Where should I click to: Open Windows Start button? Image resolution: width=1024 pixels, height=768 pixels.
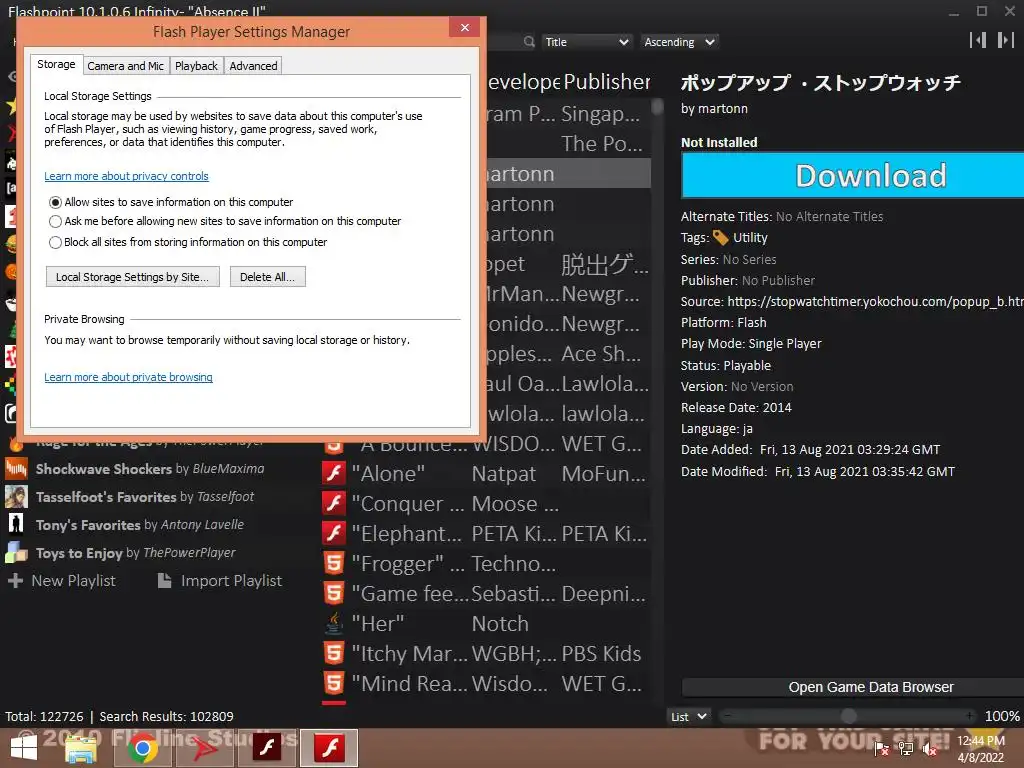click(x=24, y=748)
